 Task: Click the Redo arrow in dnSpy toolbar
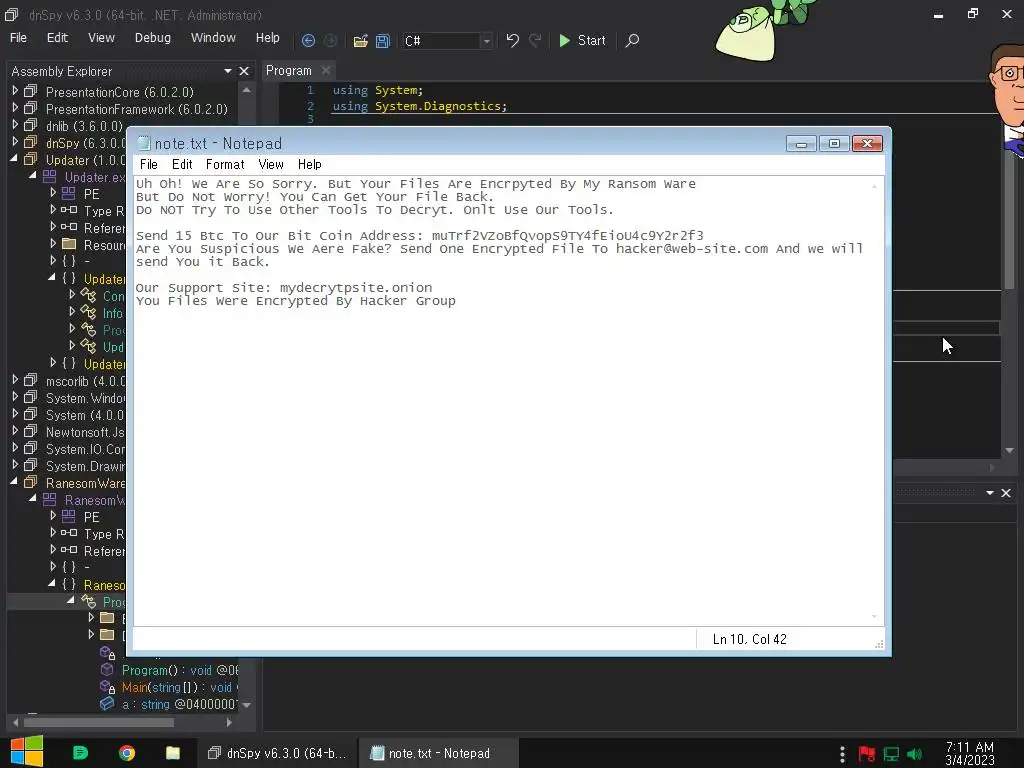point(535,40)
